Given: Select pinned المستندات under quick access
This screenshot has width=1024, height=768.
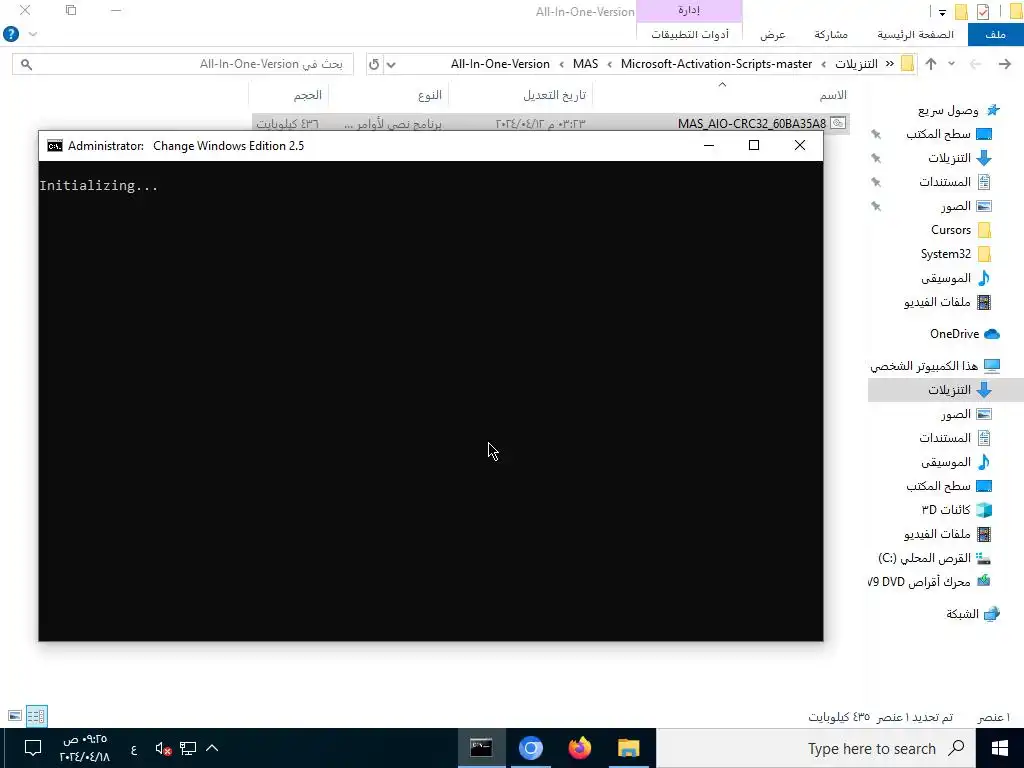Looking at the screenshot, I should tap(954, 182).
